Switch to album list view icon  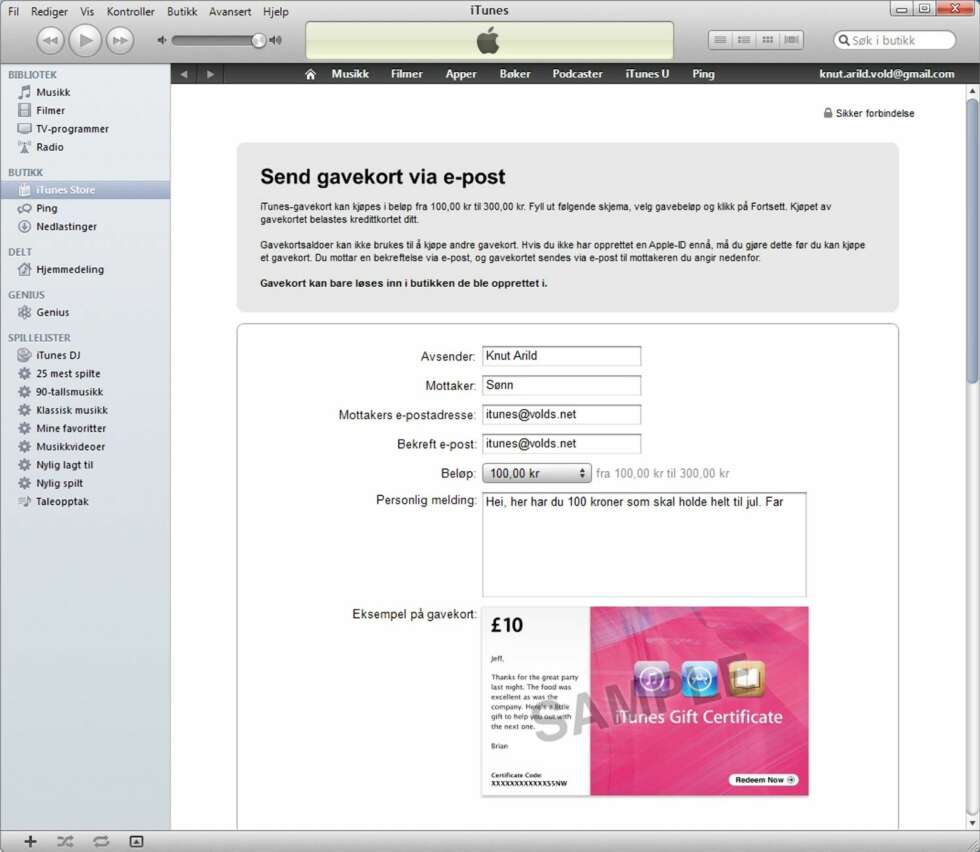(744, 40)
